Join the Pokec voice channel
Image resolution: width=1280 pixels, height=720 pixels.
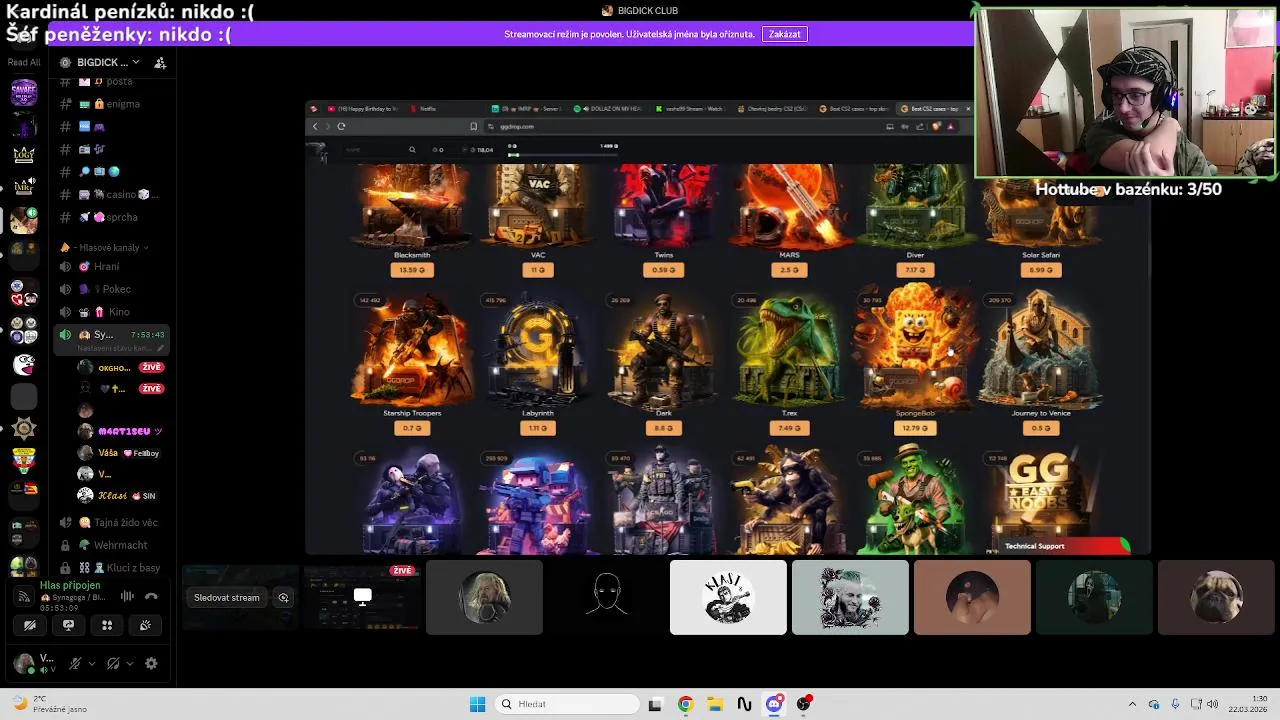click(112, 289)
